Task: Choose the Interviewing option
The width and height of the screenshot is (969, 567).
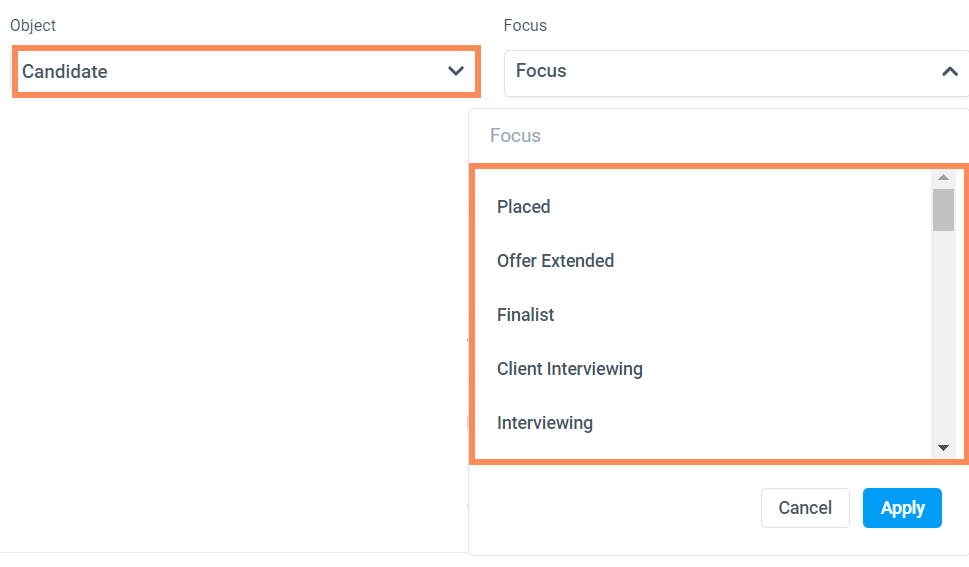Action: pyautogui.click(x=545, y=423)
